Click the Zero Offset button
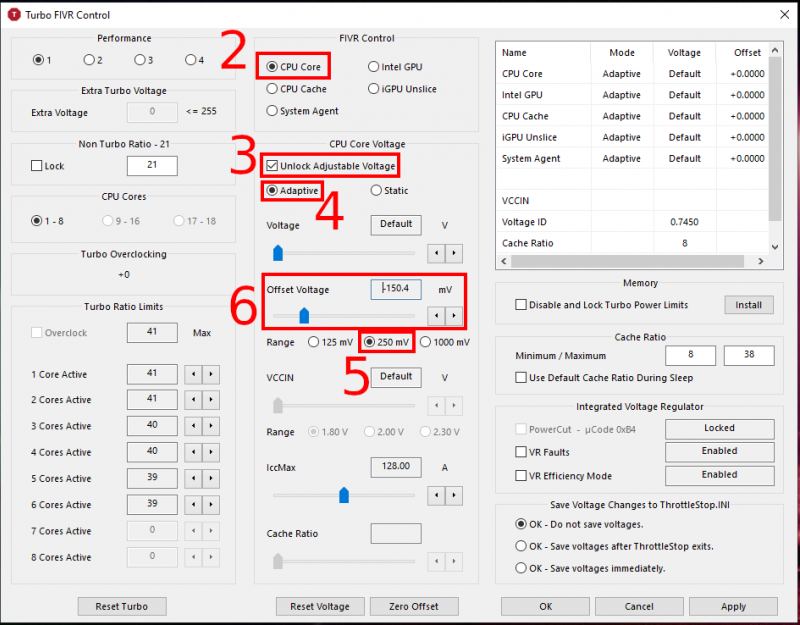 coord(414,607)
